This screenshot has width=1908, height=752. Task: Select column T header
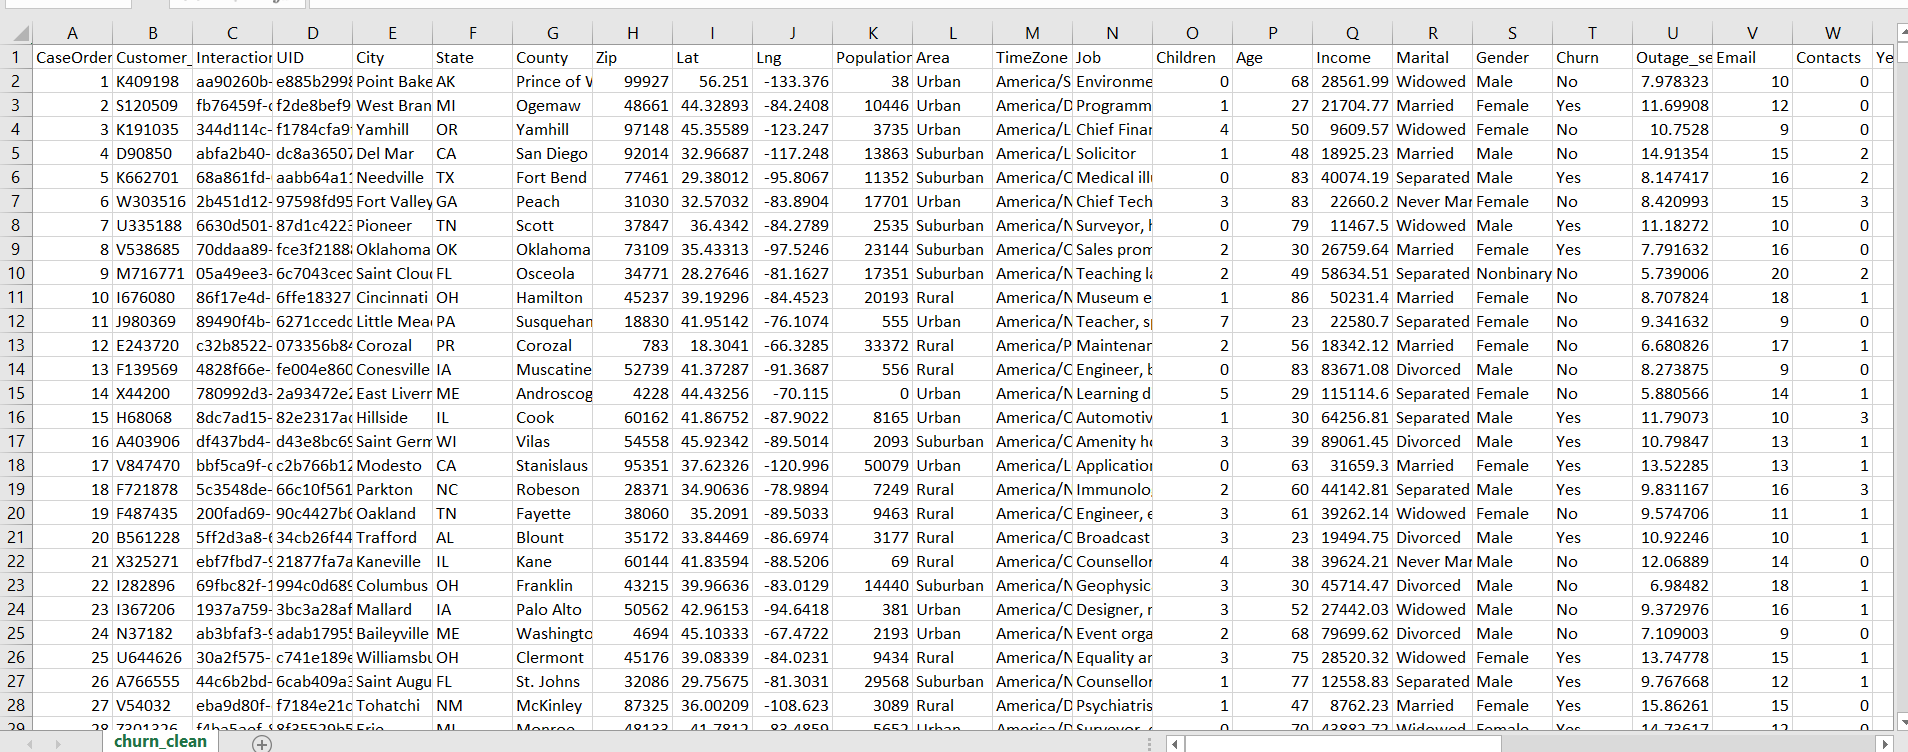[1591, 33]
